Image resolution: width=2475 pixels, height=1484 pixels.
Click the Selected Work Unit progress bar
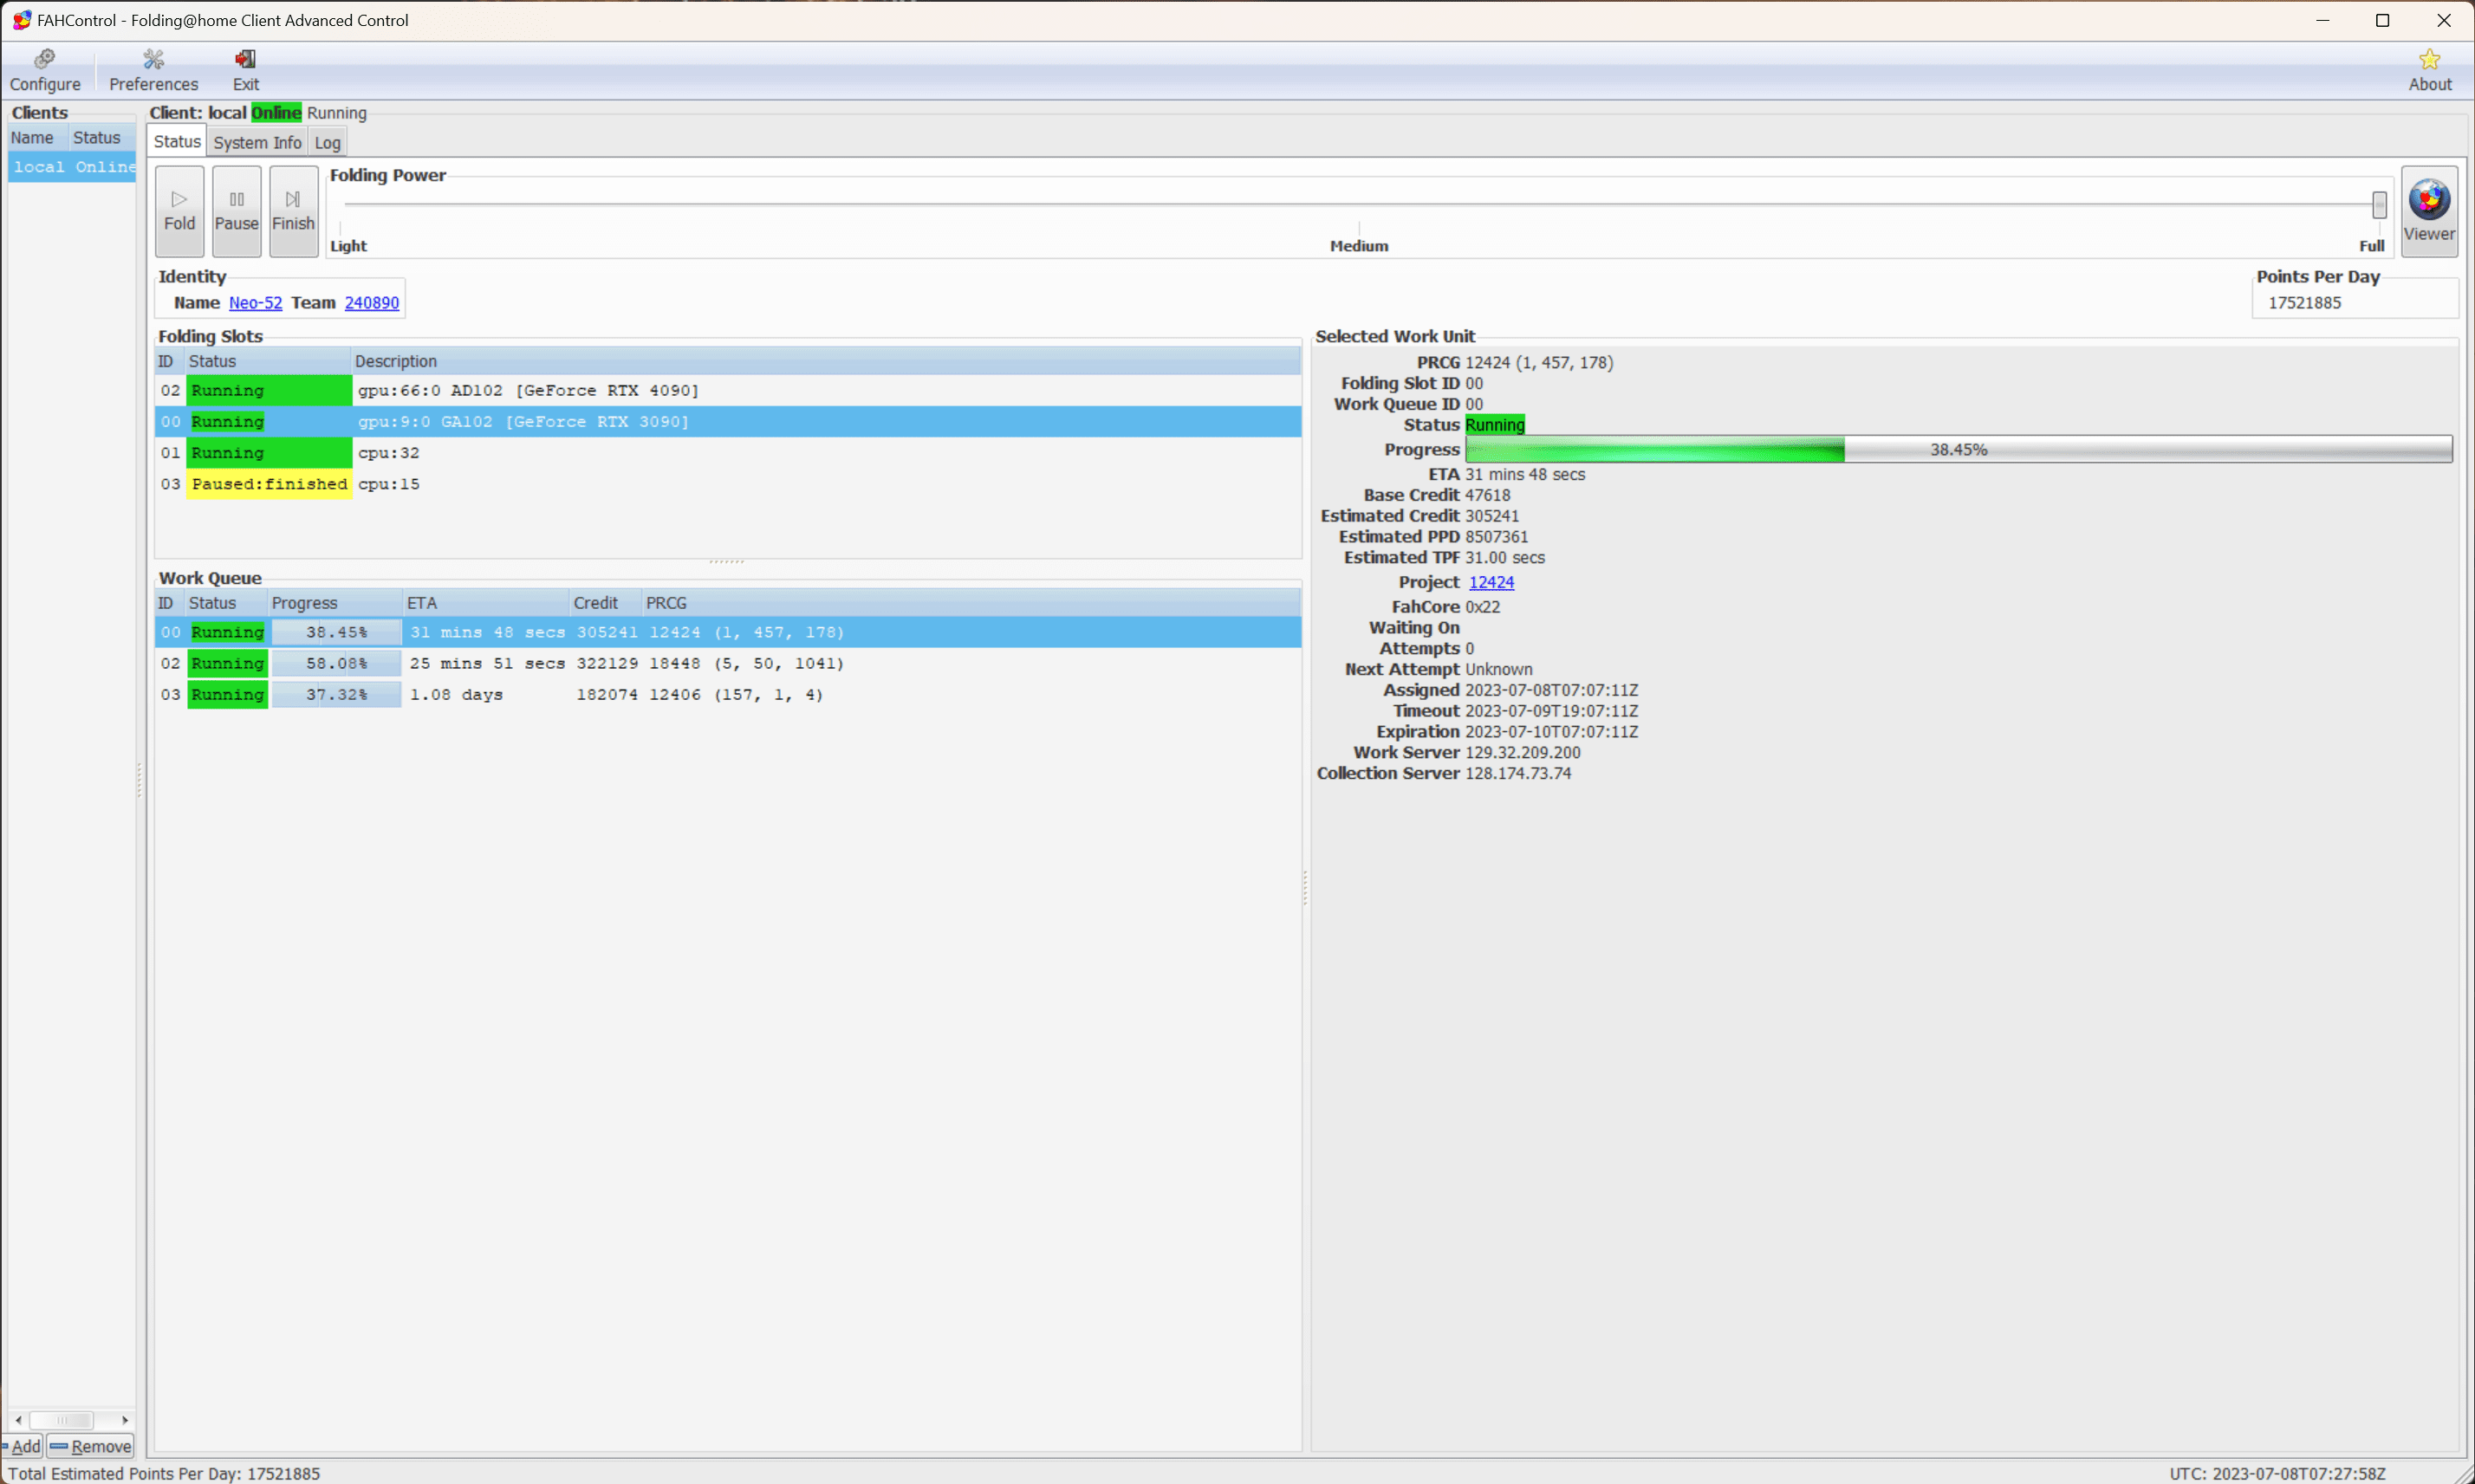point(1958,449)
